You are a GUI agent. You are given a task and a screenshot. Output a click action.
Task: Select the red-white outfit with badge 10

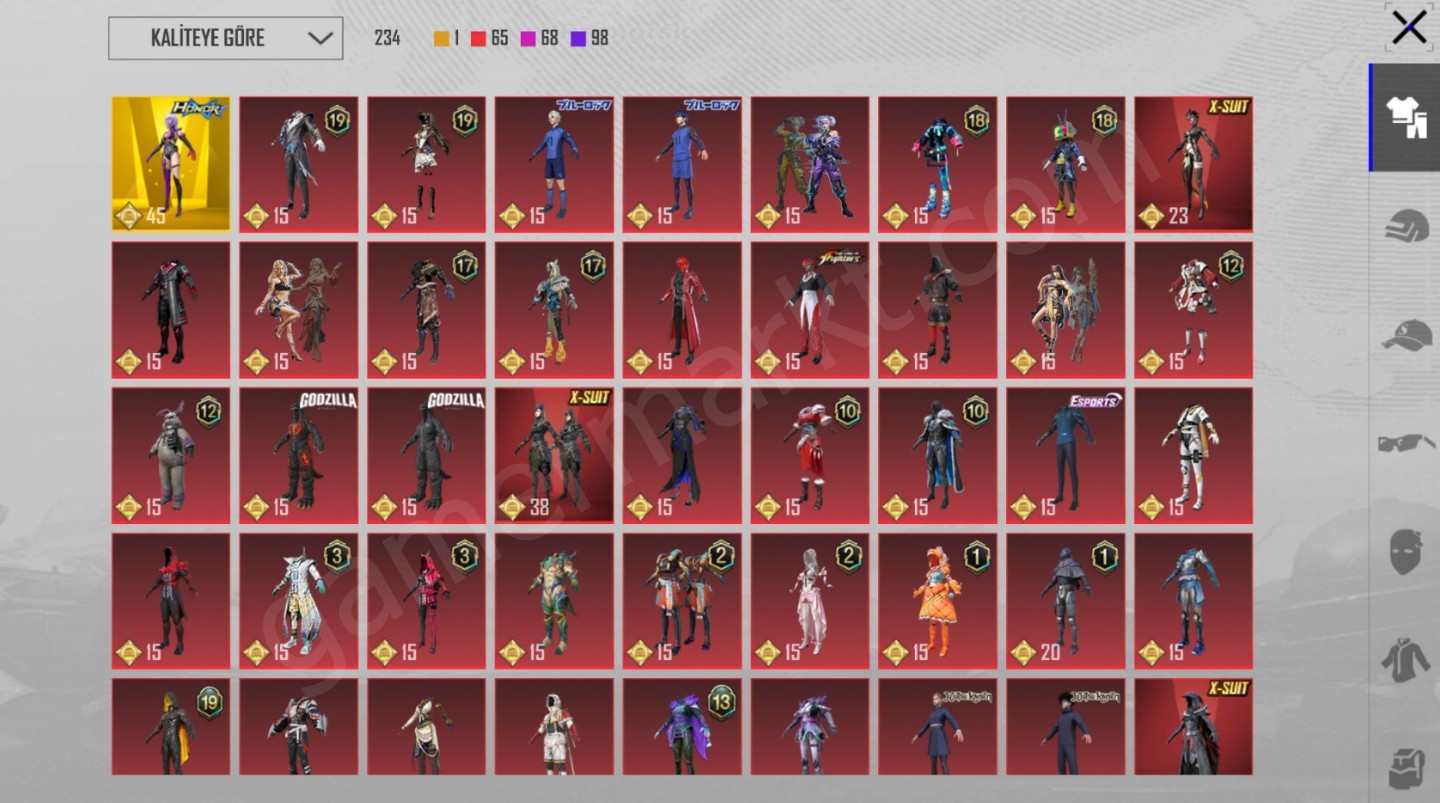(810, 455)
